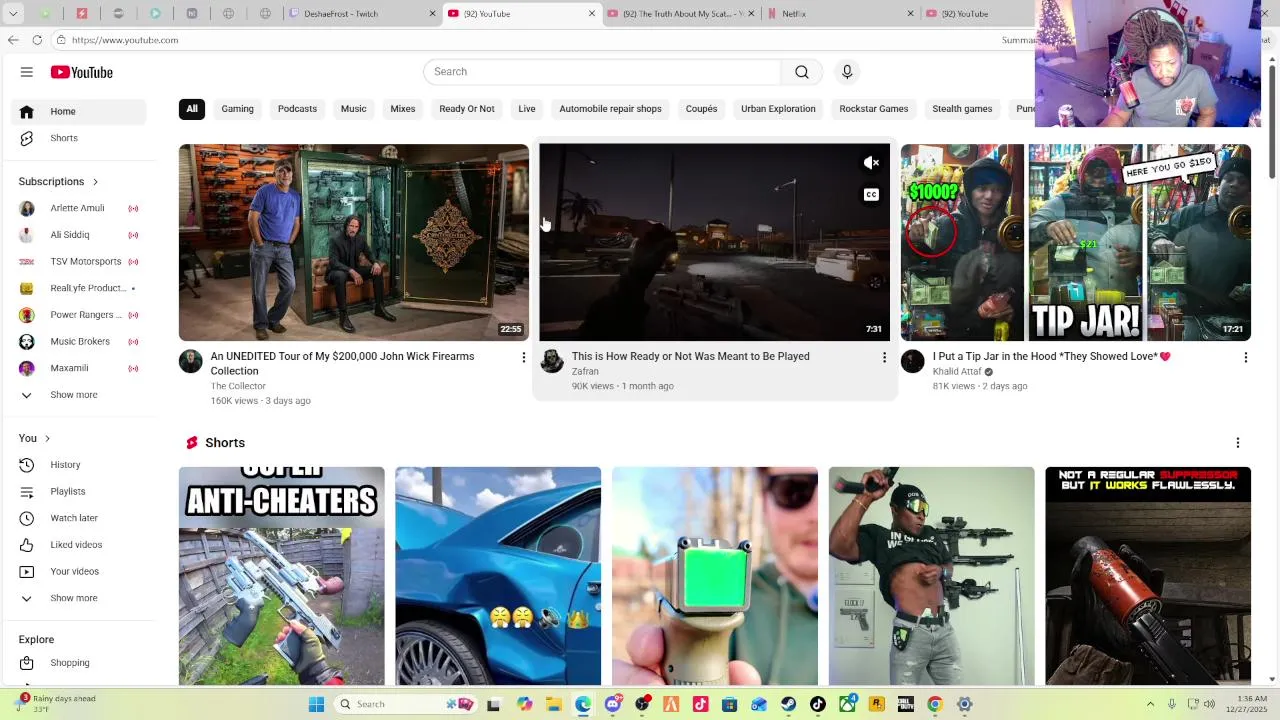Open John Wick firearms video thumbnail
Screen dimensions: 1280x720
(x=354, y=243)
